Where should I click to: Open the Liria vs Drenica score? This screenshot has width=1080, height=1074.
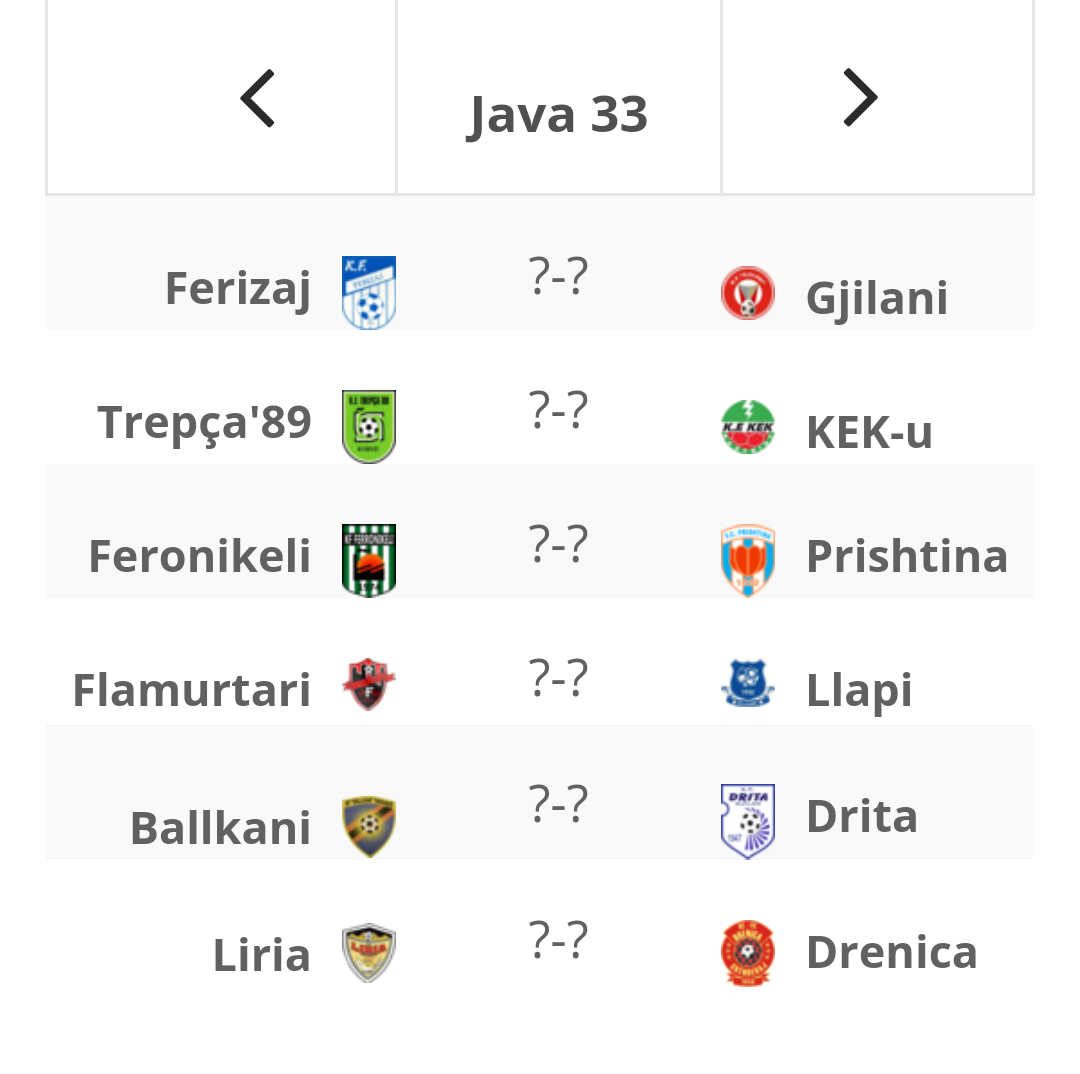pos(559,940)
